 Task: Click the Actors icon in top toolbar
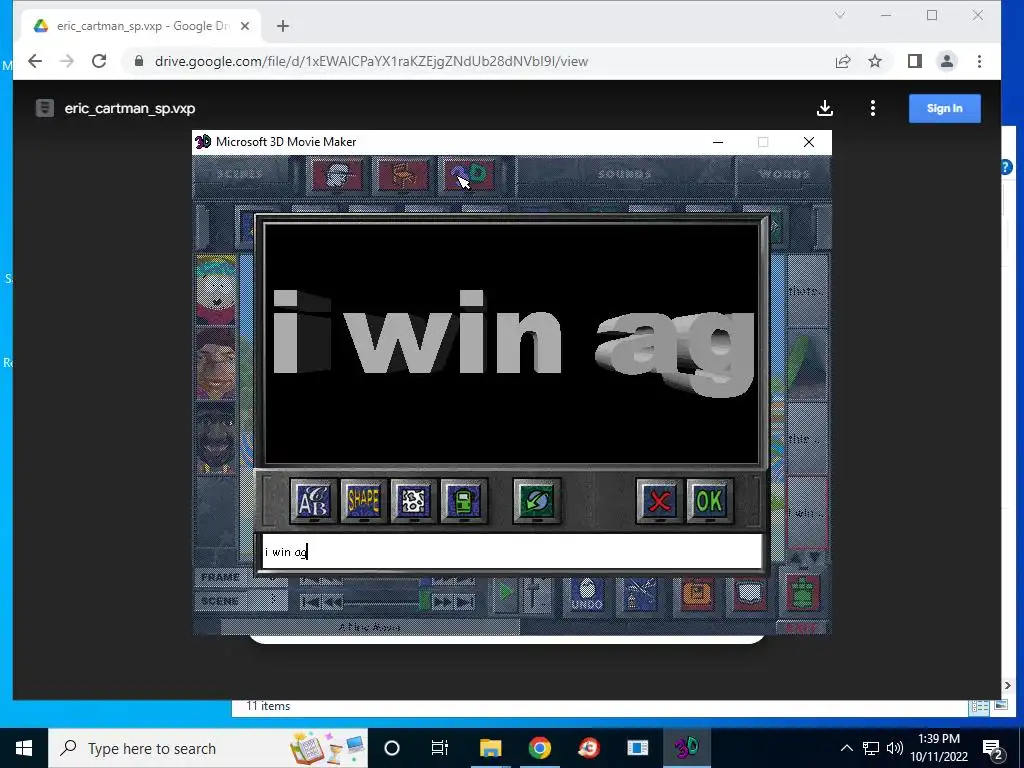click(337, 175)
